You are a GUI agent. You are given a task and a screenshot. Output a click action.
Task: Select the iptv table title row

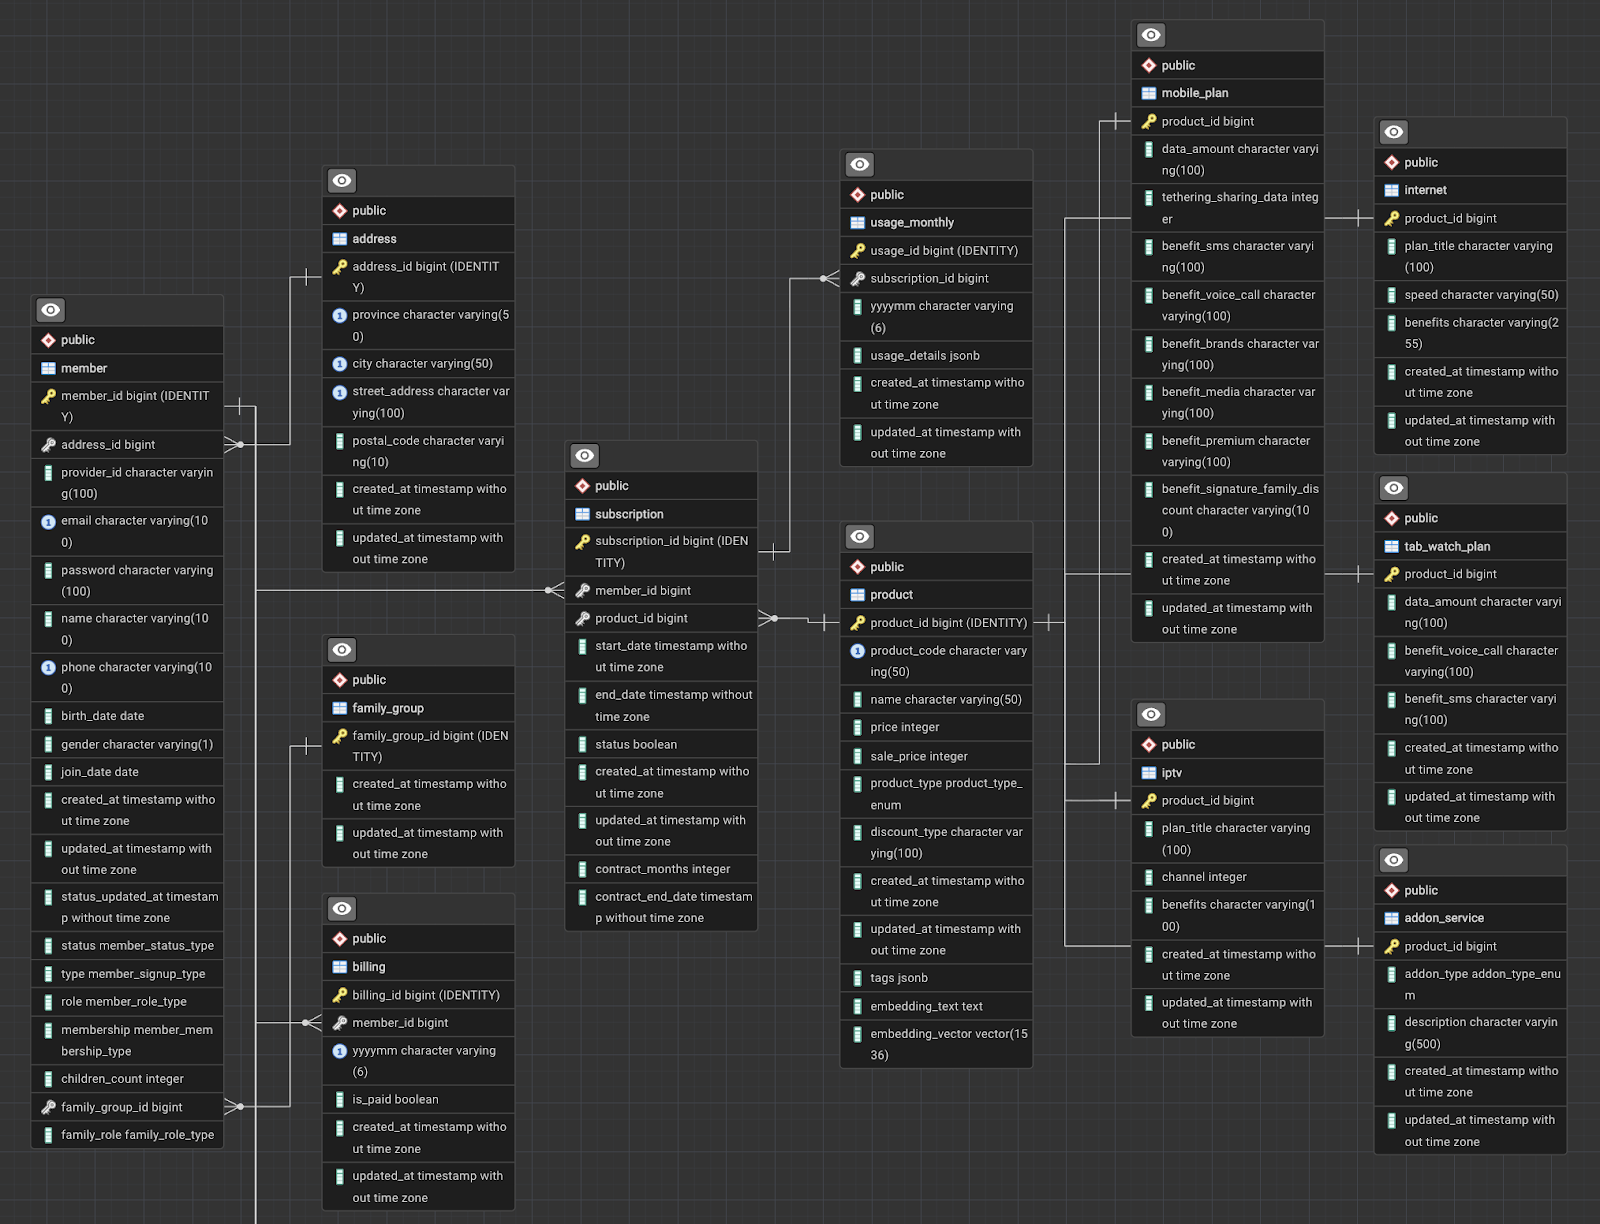coord(1171,773)
